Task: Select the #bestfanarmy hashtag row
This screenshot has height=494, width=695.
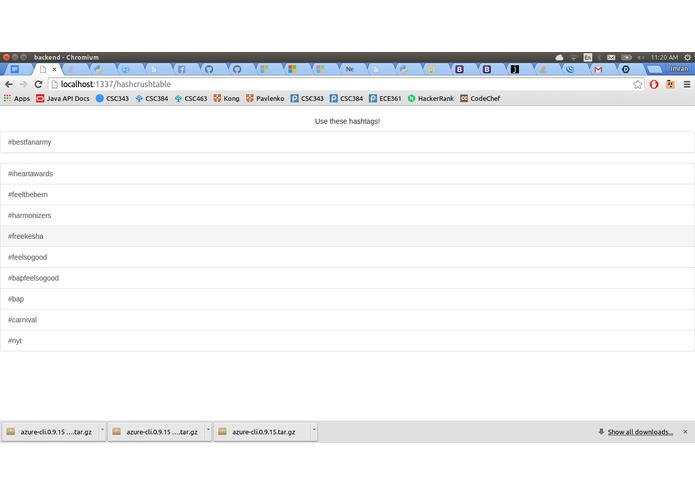Action: coord(348,142)
